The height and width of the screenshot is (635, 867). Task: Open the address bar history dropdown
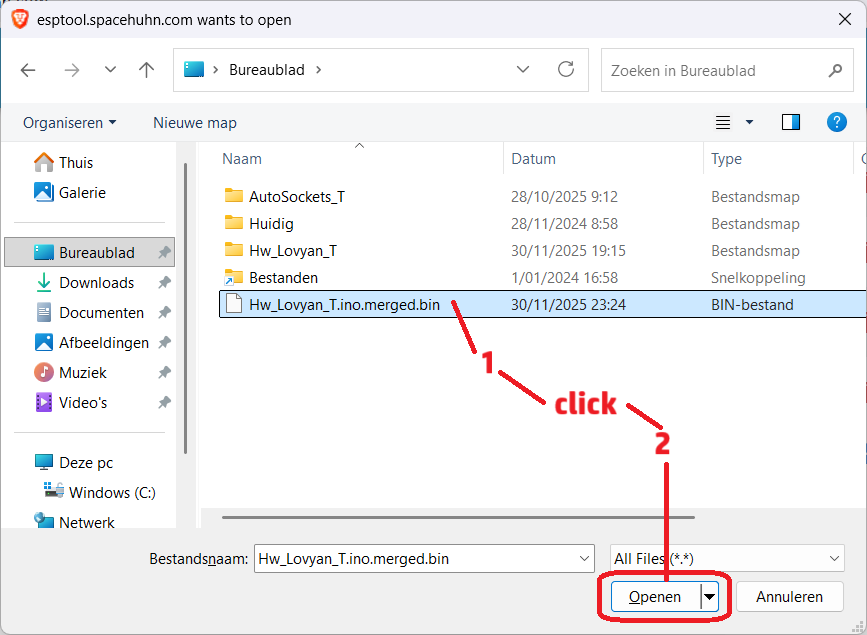click(x=523, y=70)
